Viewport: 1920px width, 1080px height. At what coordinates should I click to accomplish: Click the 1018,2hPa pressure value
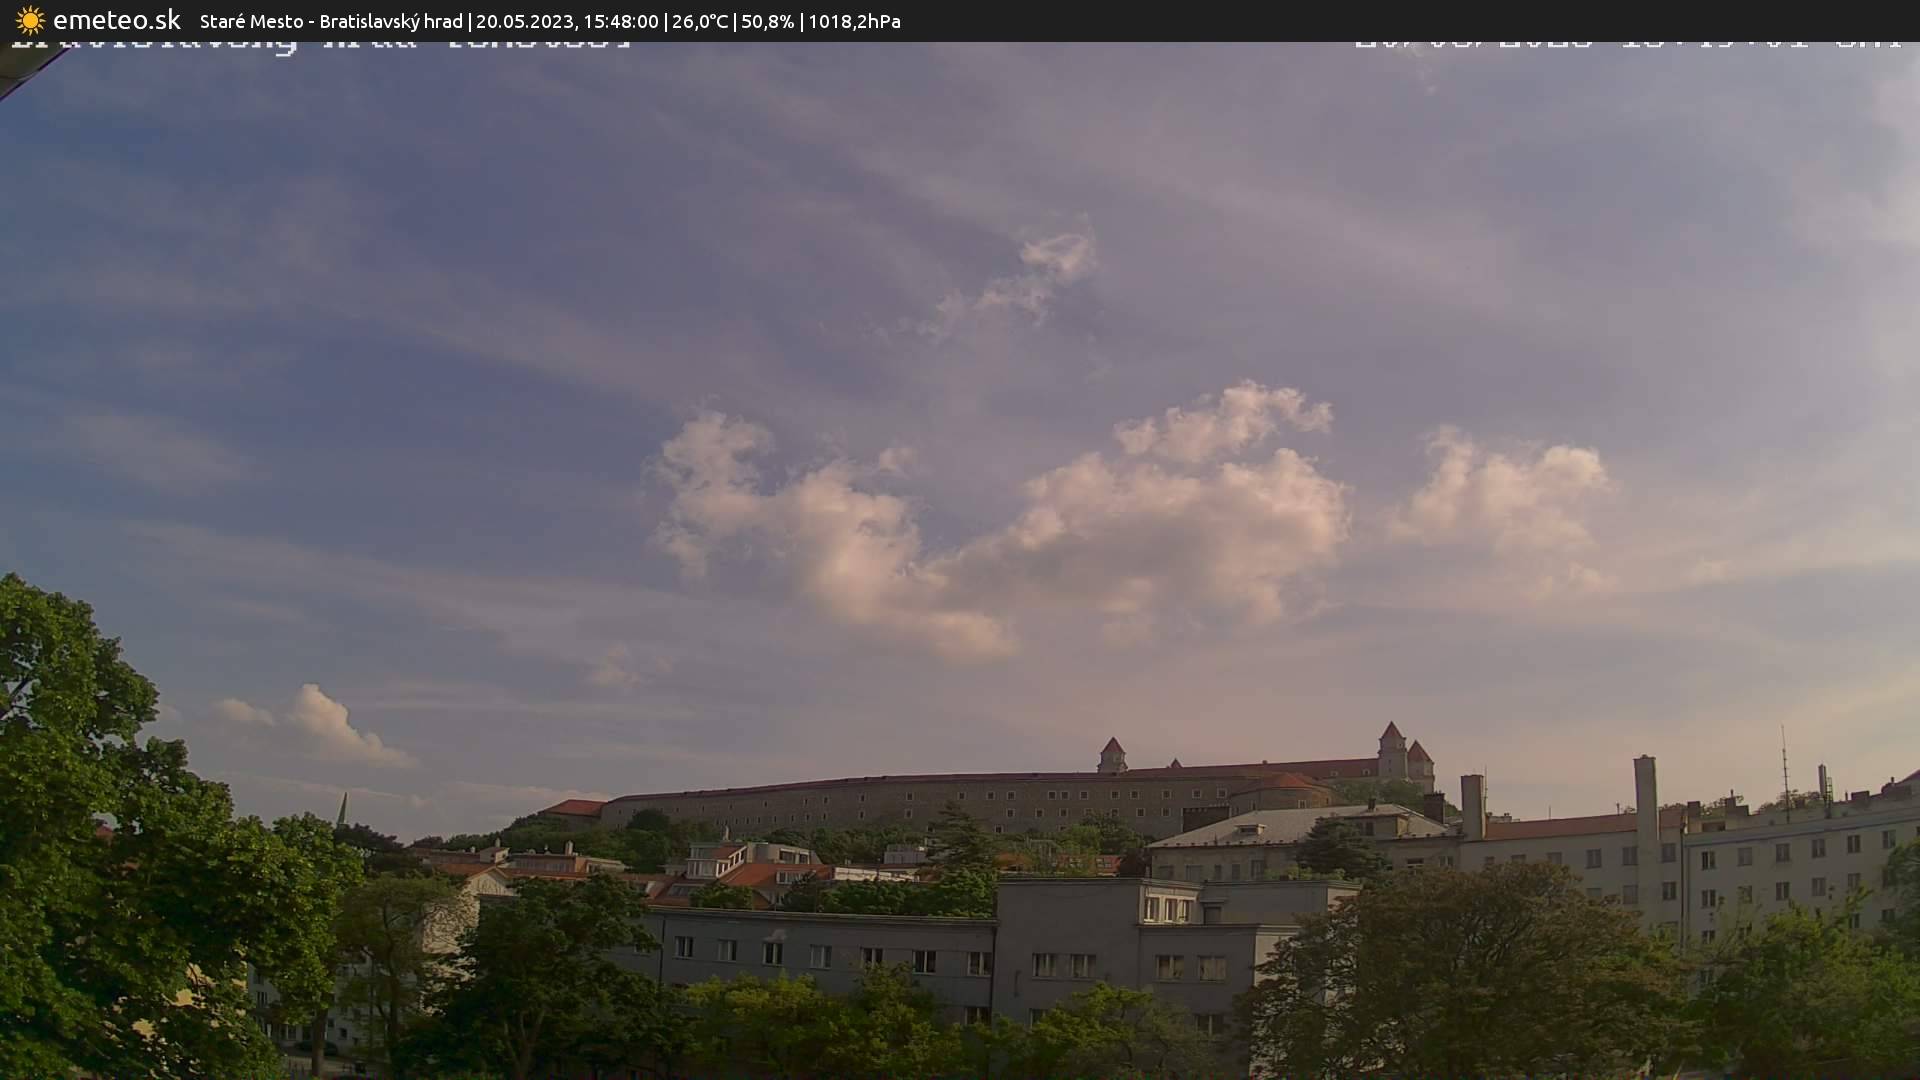854,21
